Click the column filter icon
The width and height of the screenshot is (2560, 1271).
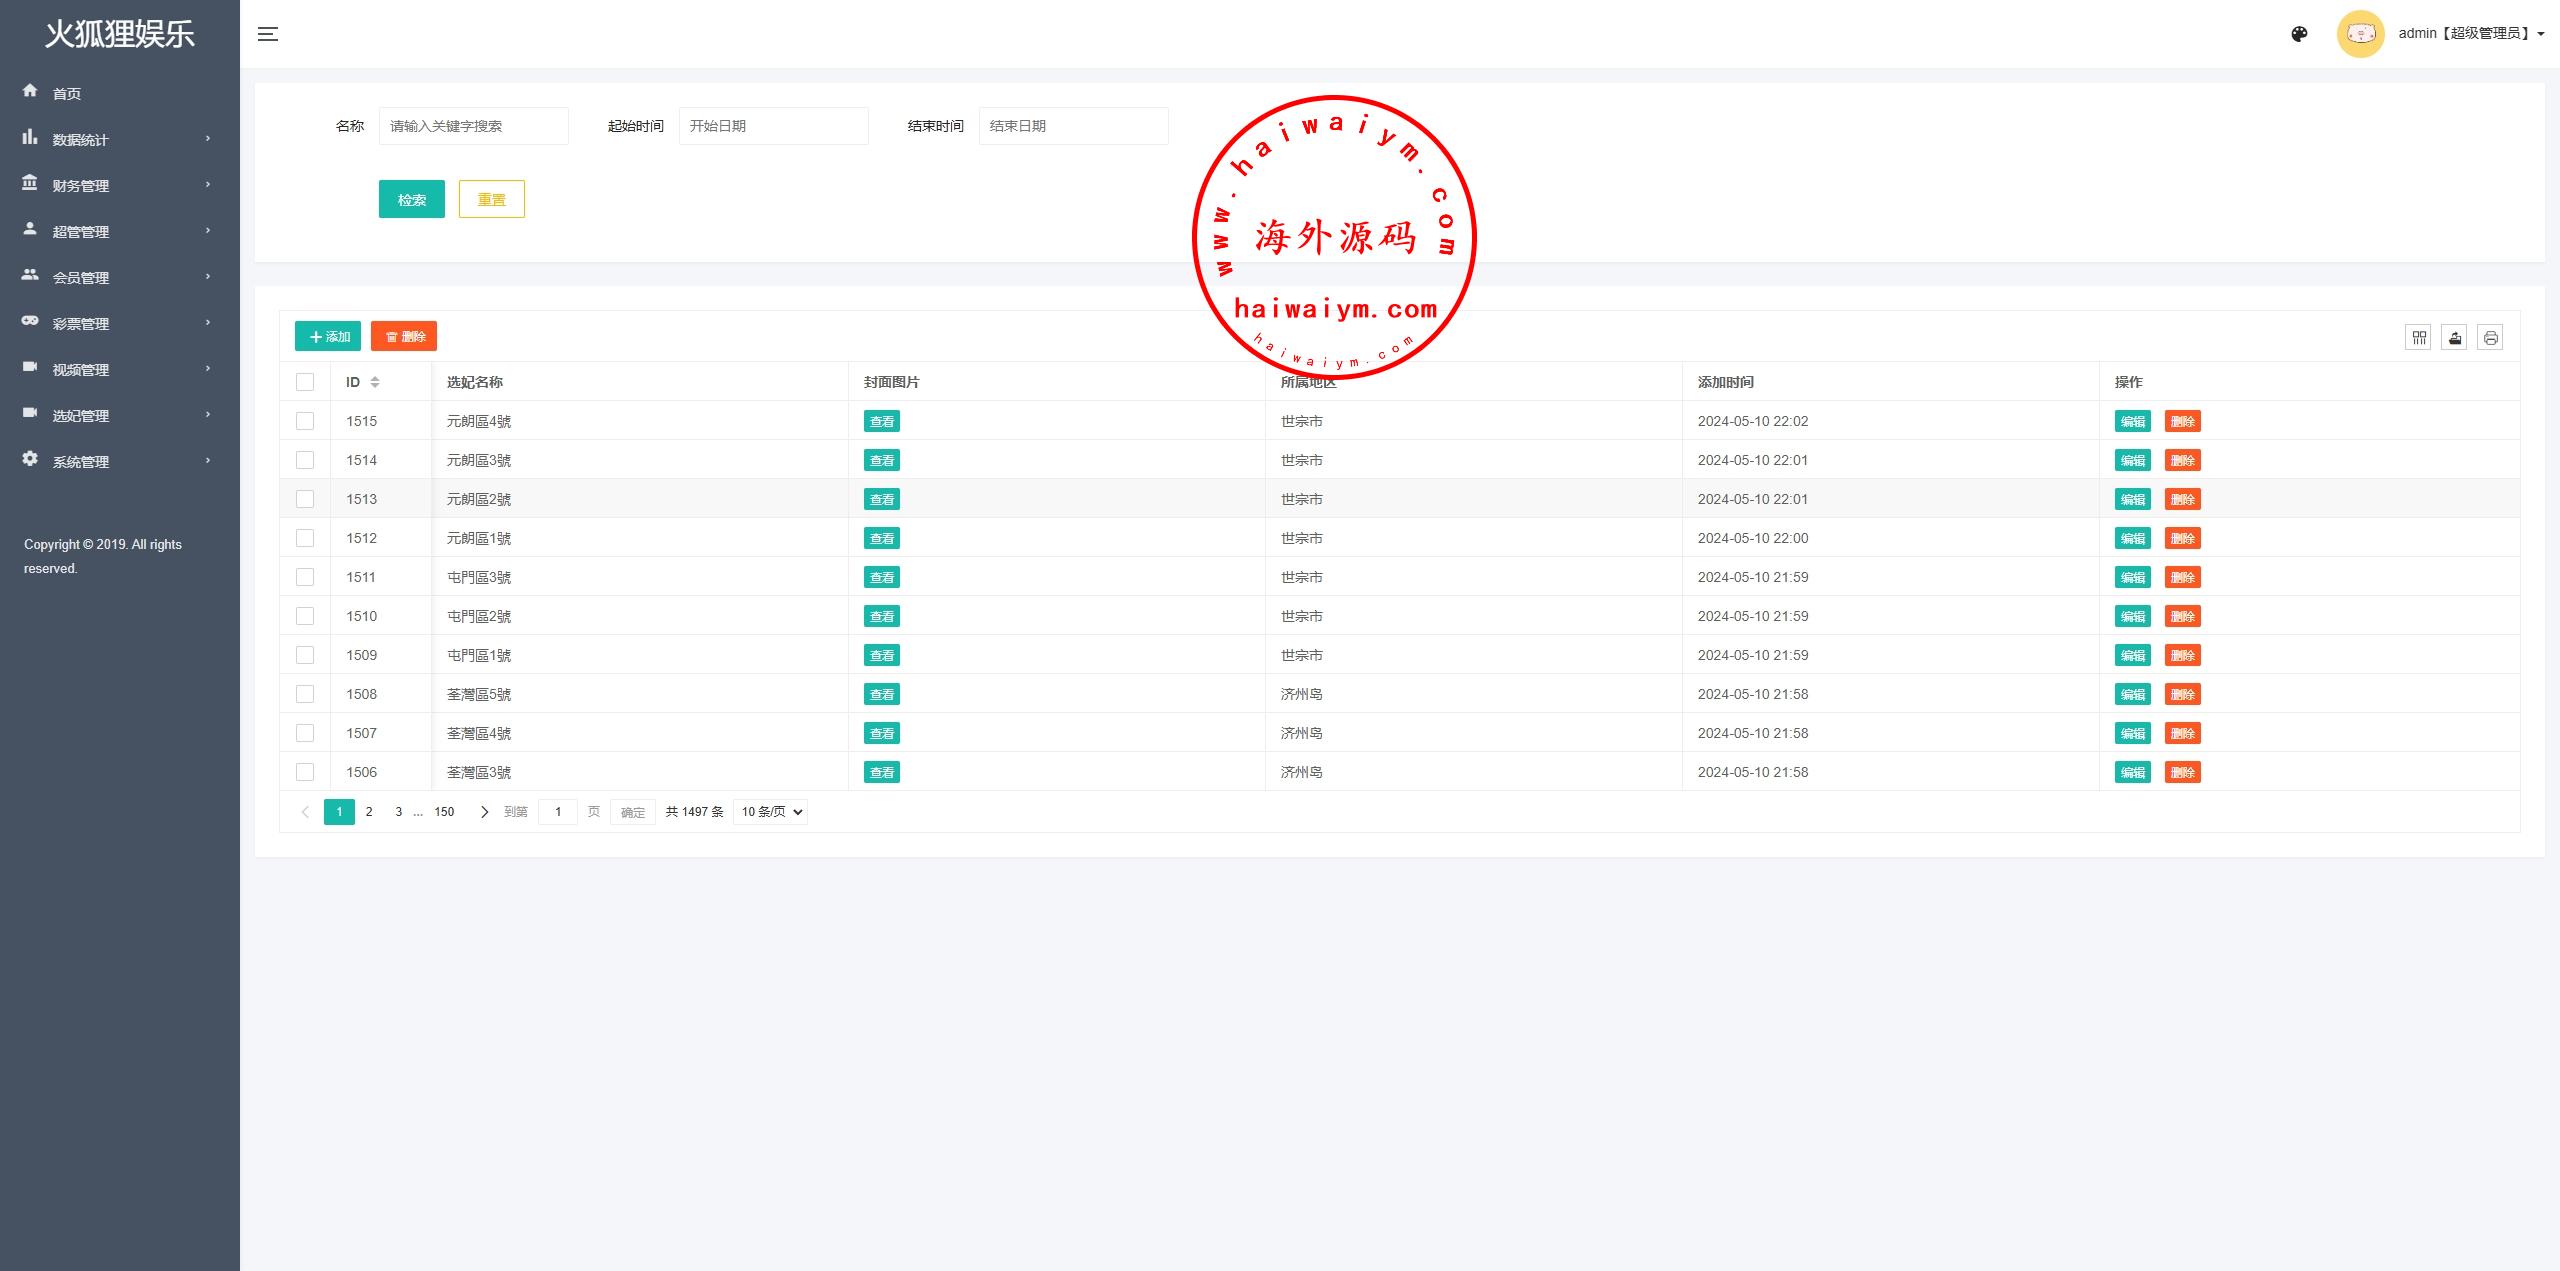point(2418,338)
